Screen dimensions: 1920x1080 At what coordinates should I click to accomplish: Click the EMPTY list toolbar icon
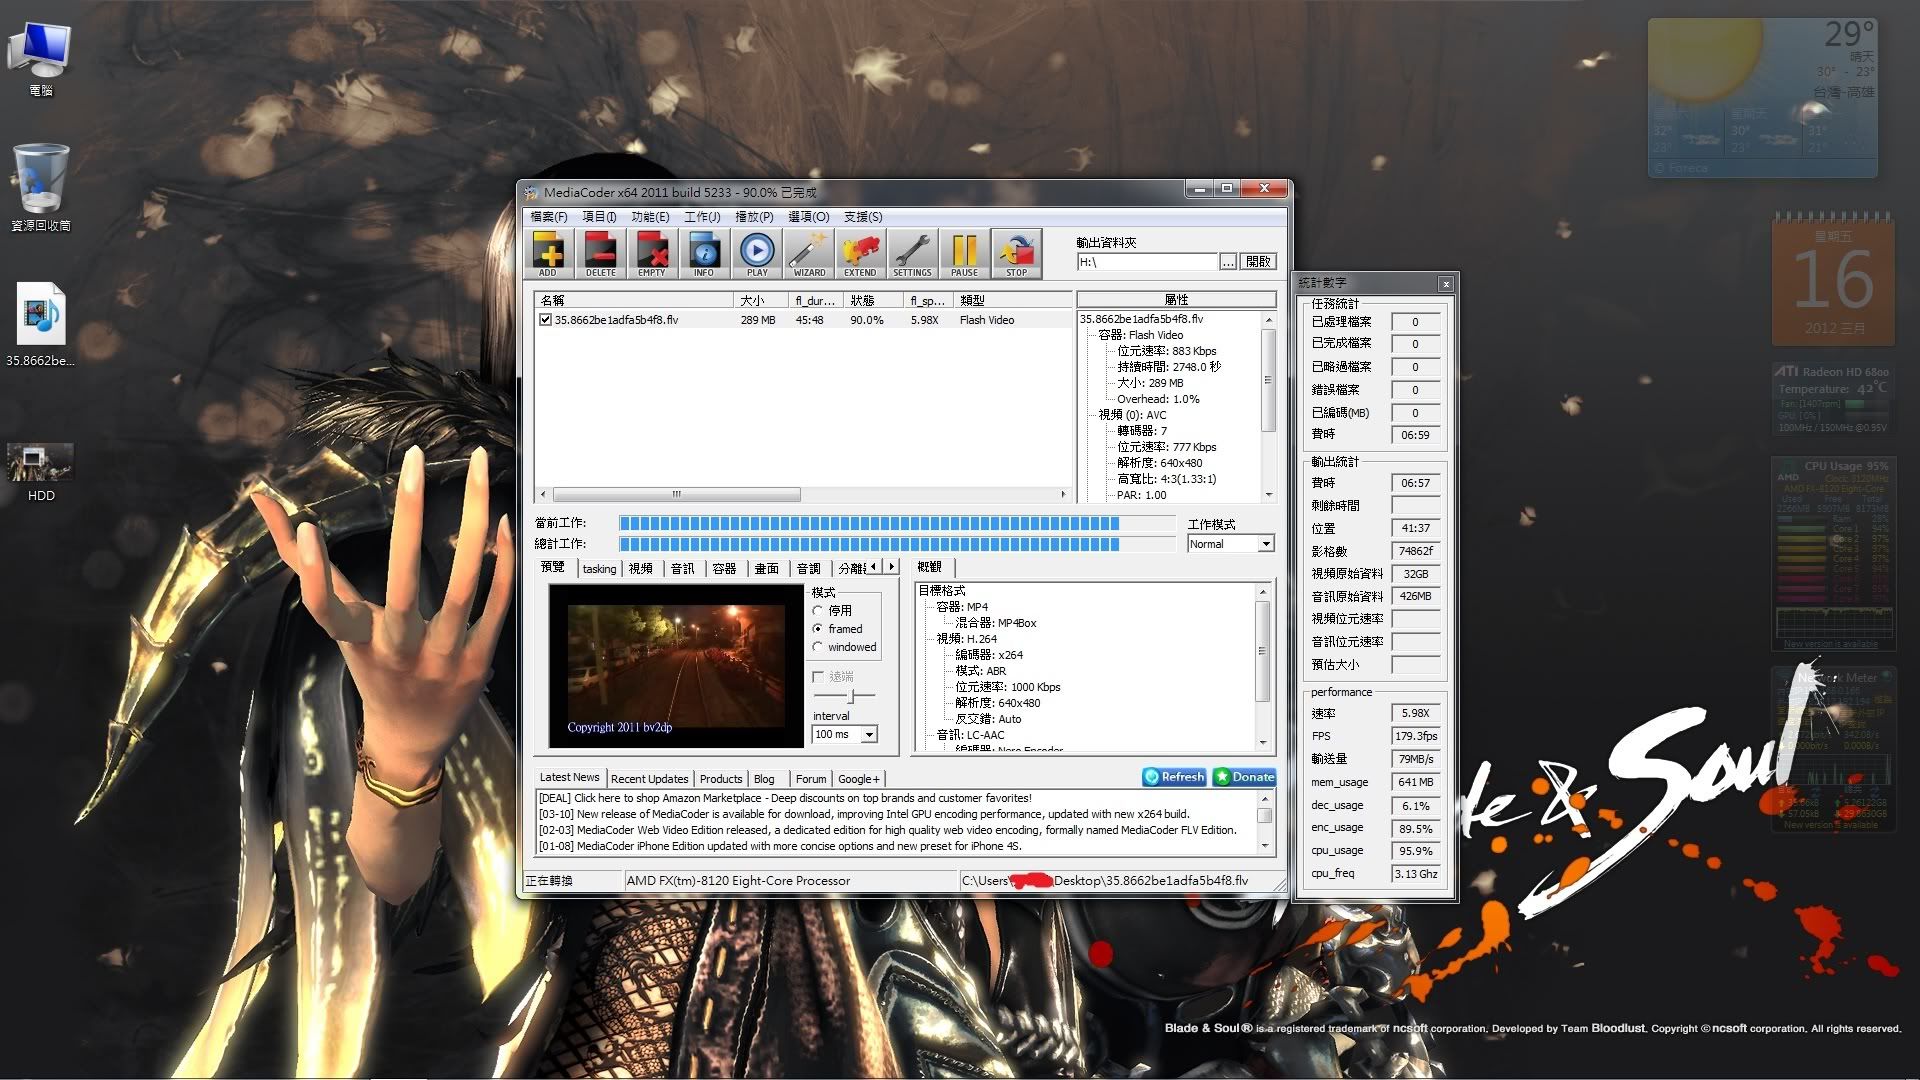pyautogui.click(x=652, y=253)
